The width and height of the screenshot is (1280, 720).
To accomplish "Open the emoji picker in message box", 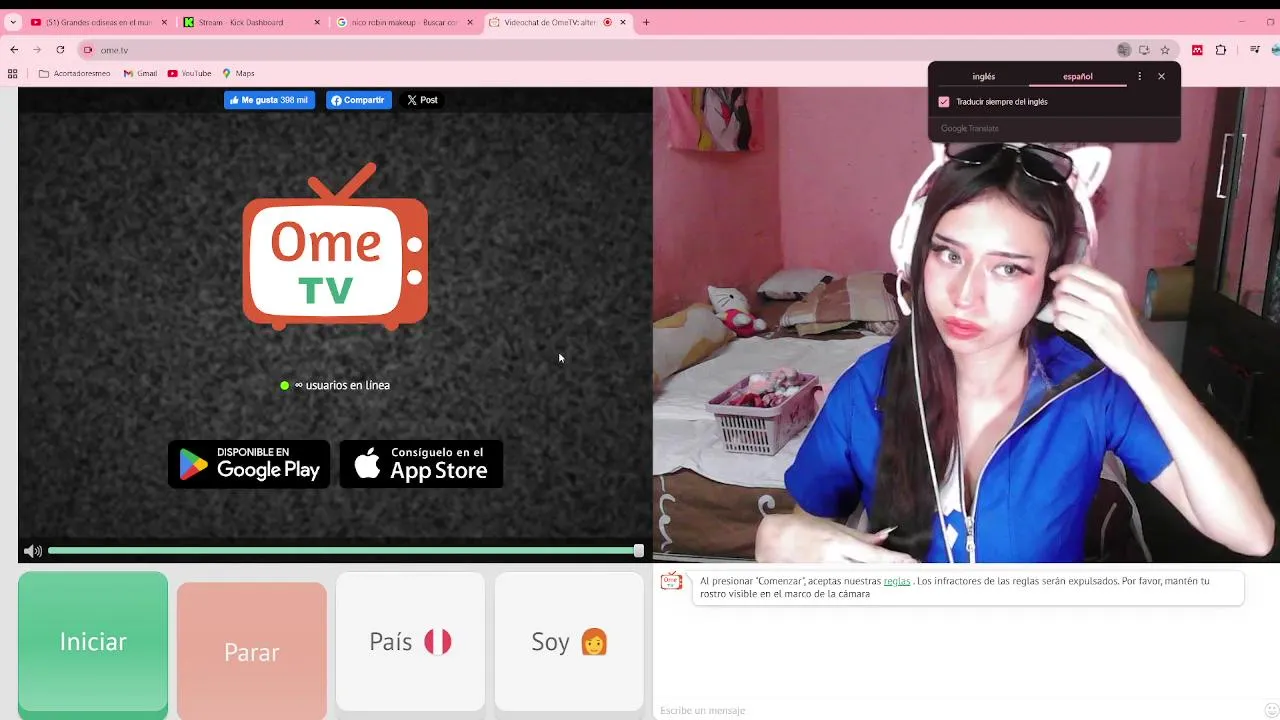I will point(1271,710).
